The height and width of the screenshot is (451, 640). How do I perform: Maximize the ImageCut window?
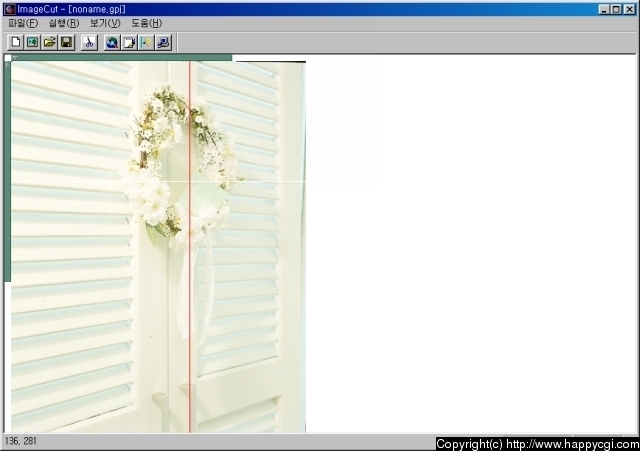coord(616,9)
